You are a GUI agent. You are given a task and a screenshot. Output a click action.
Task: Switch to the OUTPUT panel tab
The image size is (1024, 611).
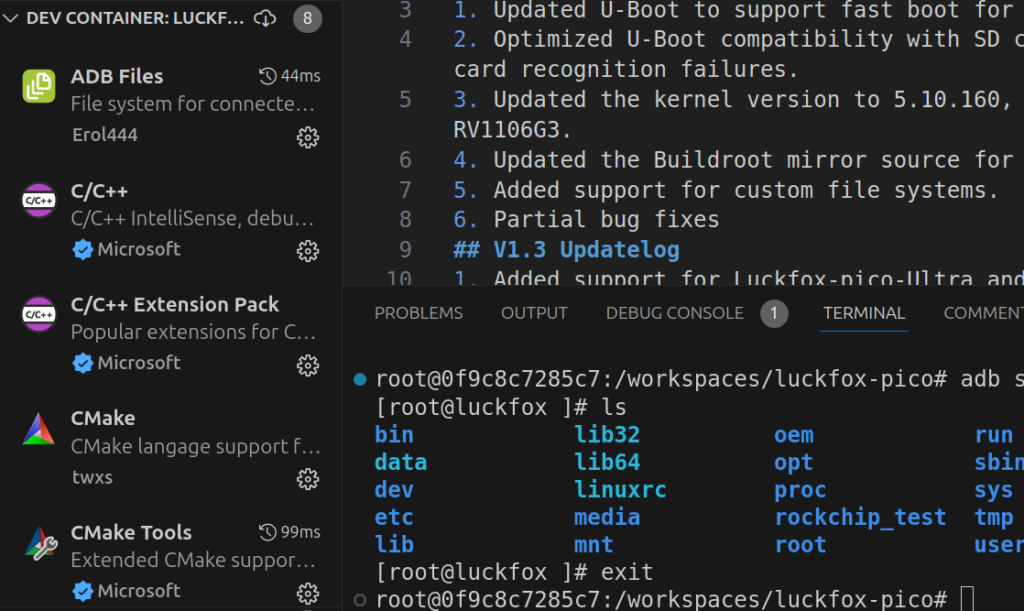[x=534, y=313]
